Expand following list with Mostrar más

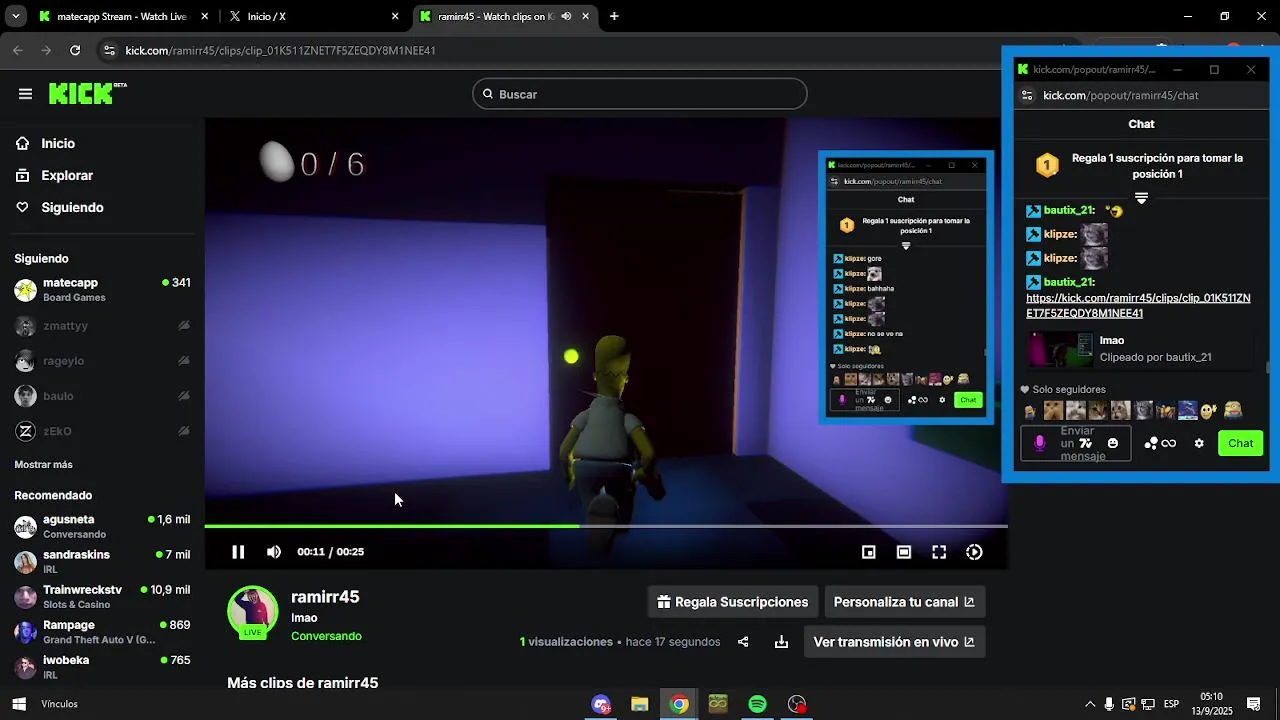tap(43, 465)
